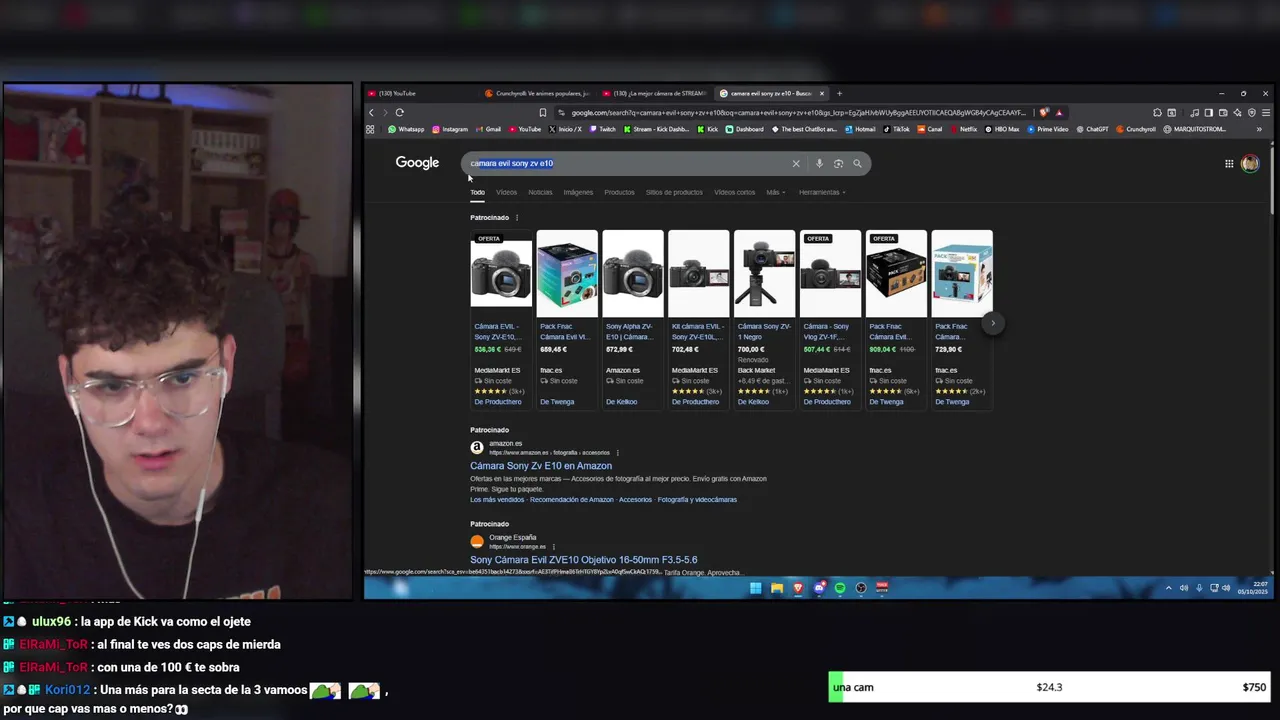This screenshot has width=1280, height=720.
Task: Switch to Sitios de productos tab
Action: click(674, 192)
